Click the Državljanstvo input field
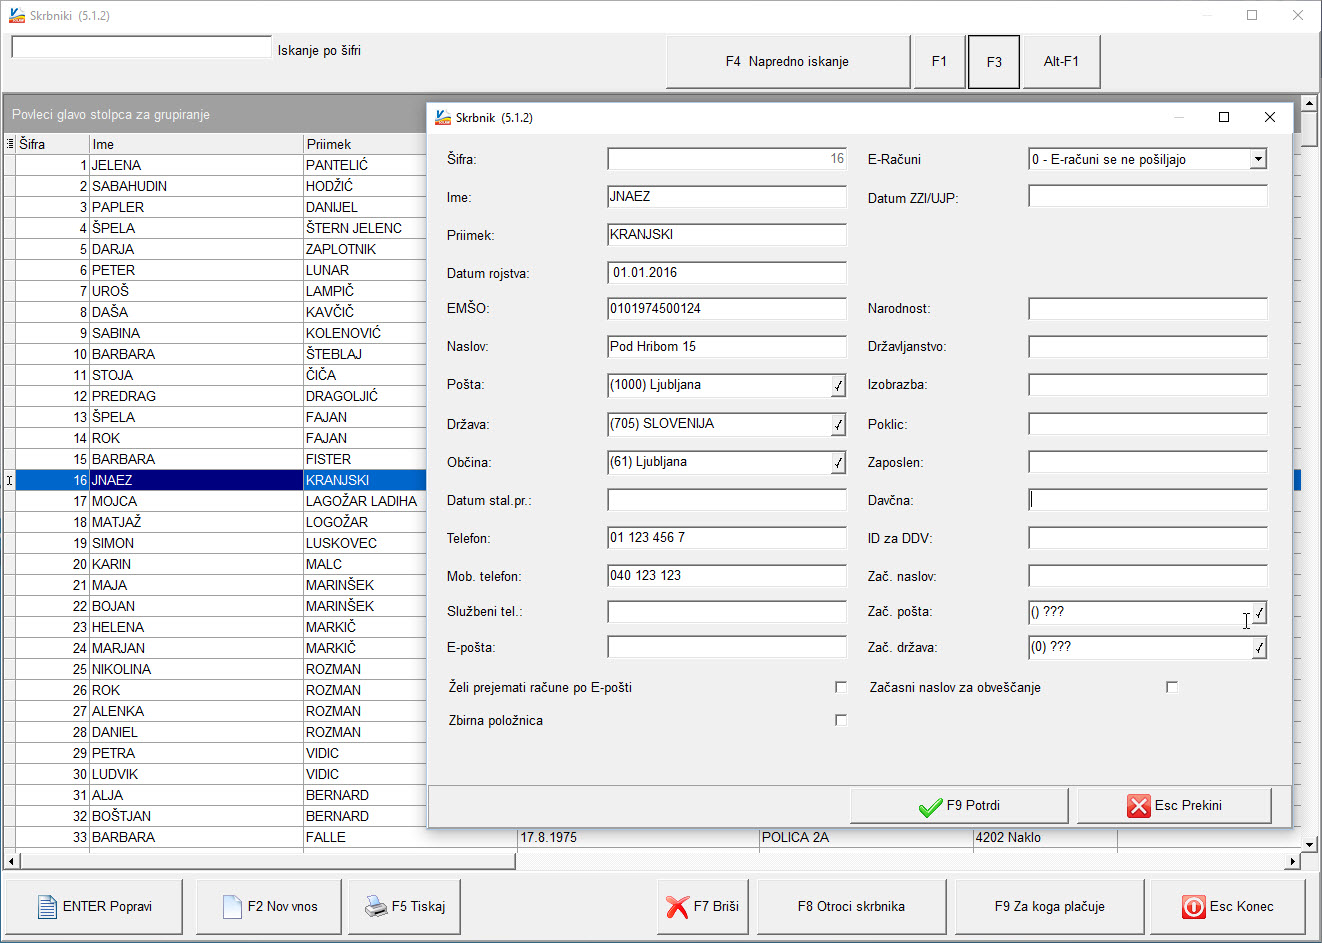 [x=1148, y=347]
